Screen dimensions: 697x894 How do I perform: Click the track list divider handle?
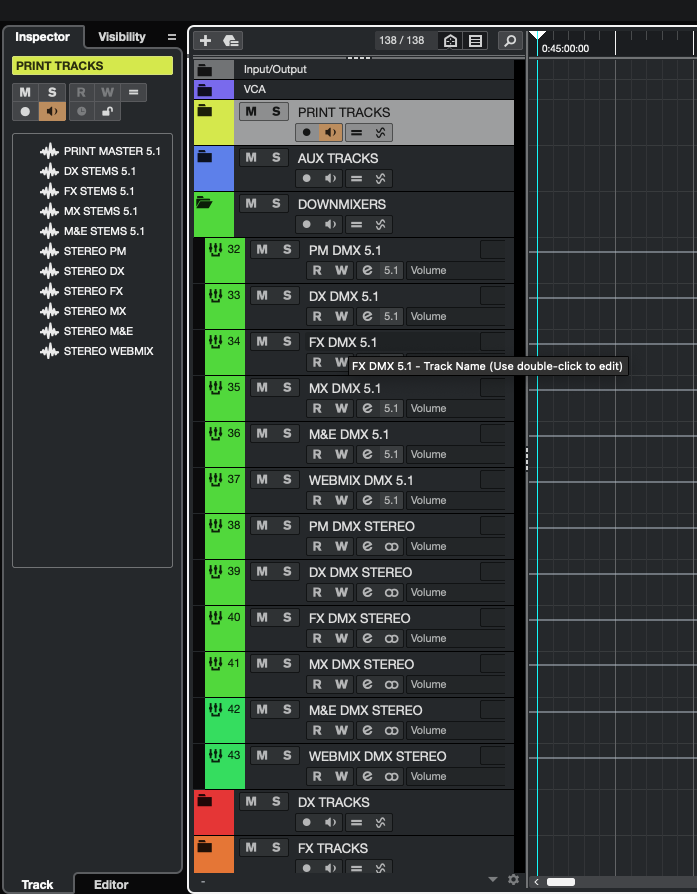526,459
